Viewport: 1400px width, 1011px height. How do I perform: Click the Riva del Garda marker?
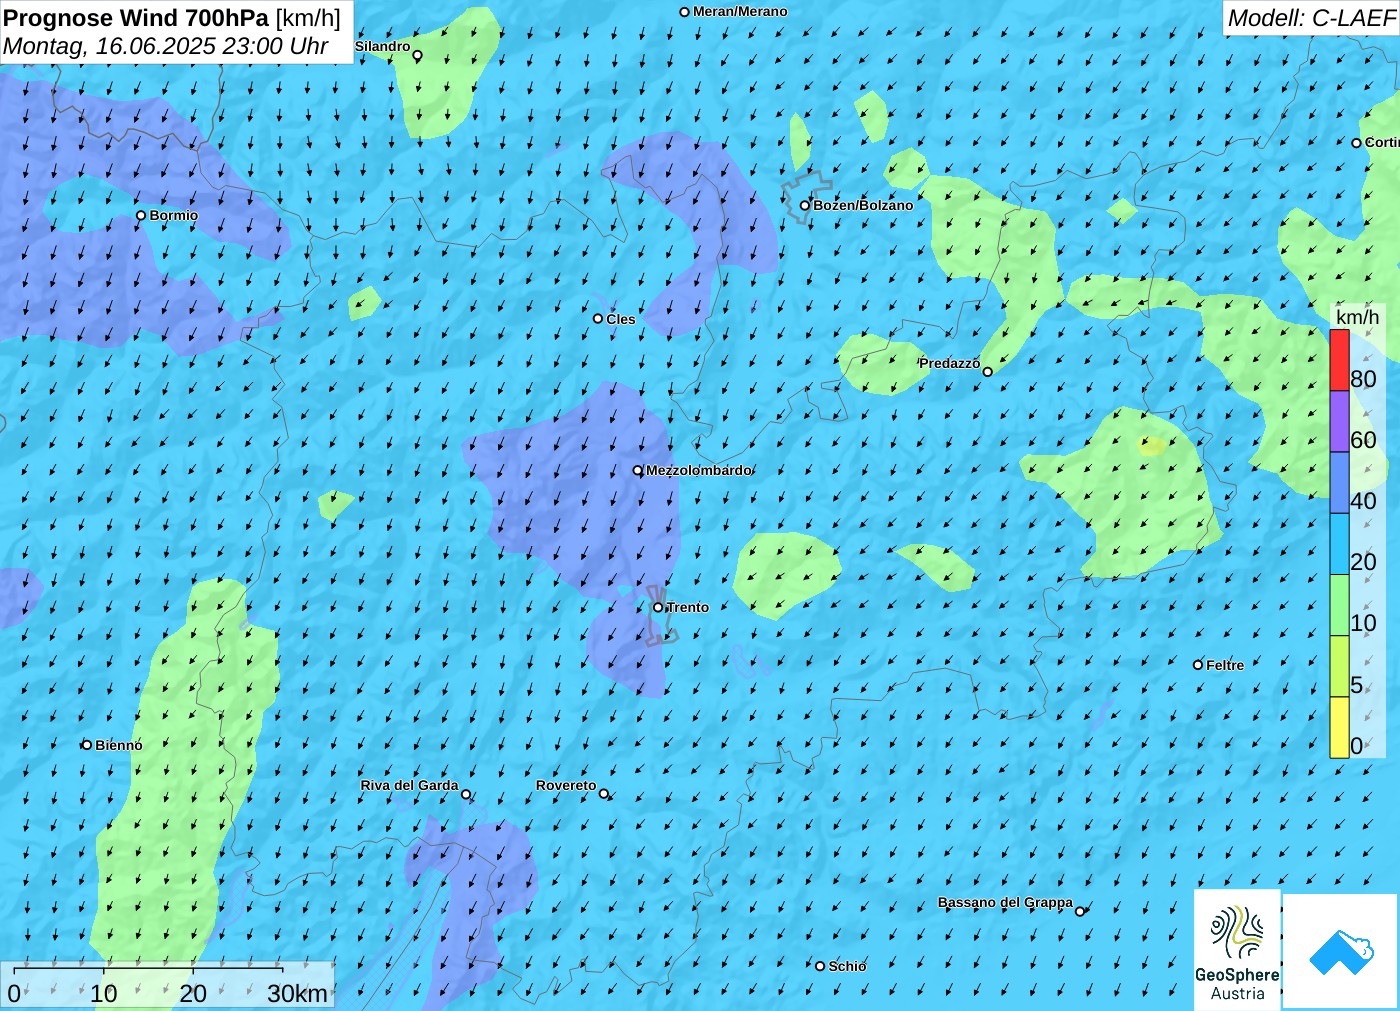pyautogui.click(x=465, y=794)
